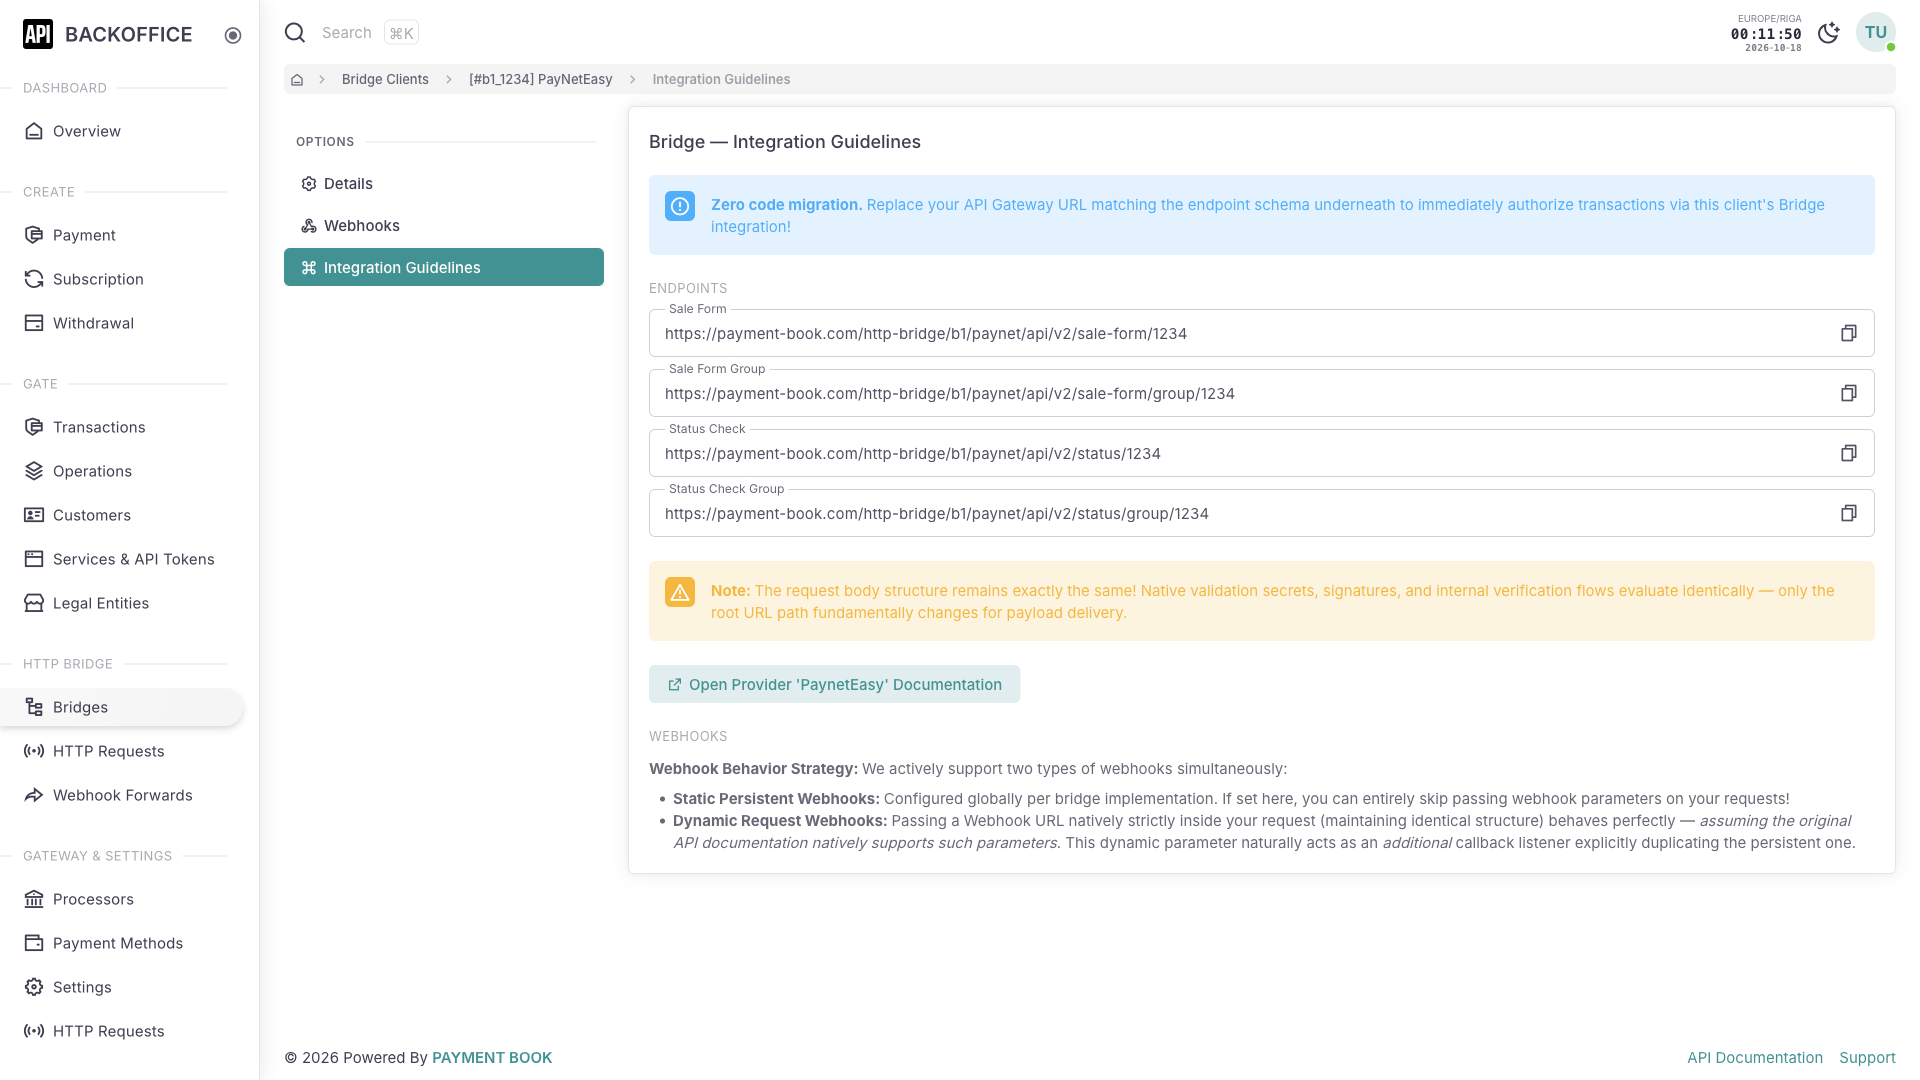Select Bridges in the HTTP Bridge section
Image resolution: width=1920 pixels, height=1080 pixels.
click(x=122, y=707)
